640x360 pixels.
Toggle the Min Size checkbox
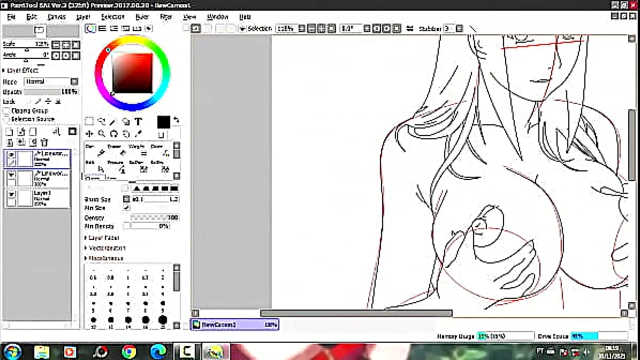(127, 208)
